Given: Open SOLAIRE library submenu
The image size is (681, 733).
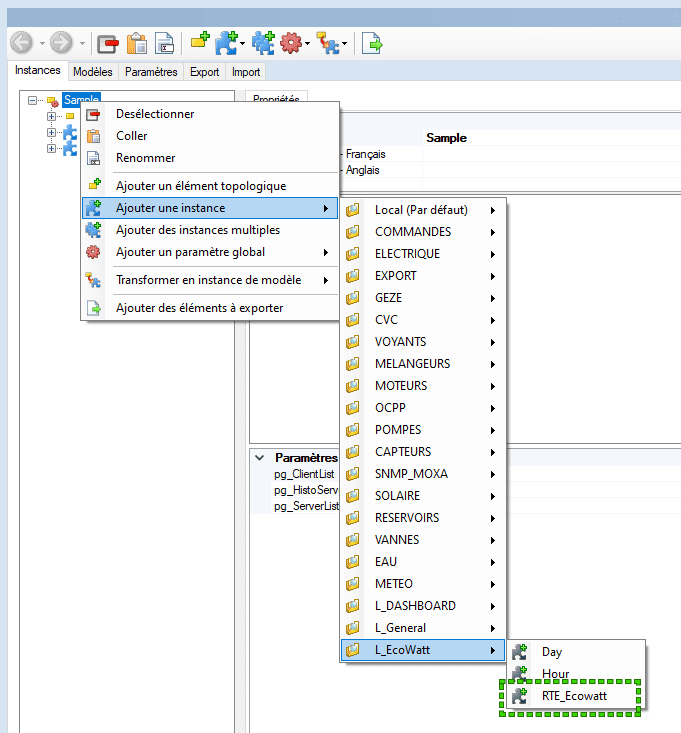Looking at the screenshot, I should tap(423, 496).
